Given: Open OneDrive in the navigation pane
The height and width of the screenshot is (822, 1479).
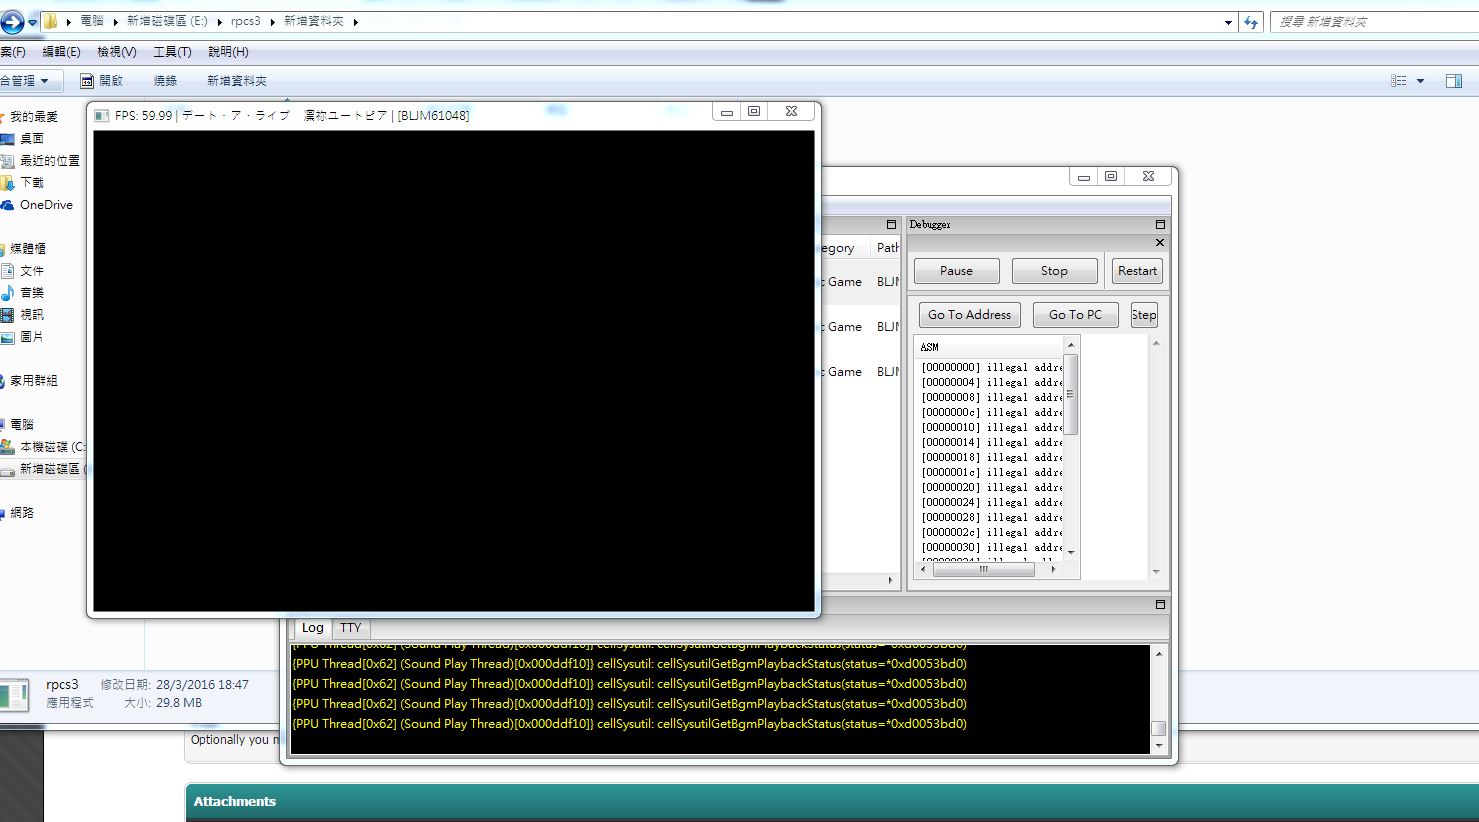Looking at the screenshot, I should click(x=46, y=205).
